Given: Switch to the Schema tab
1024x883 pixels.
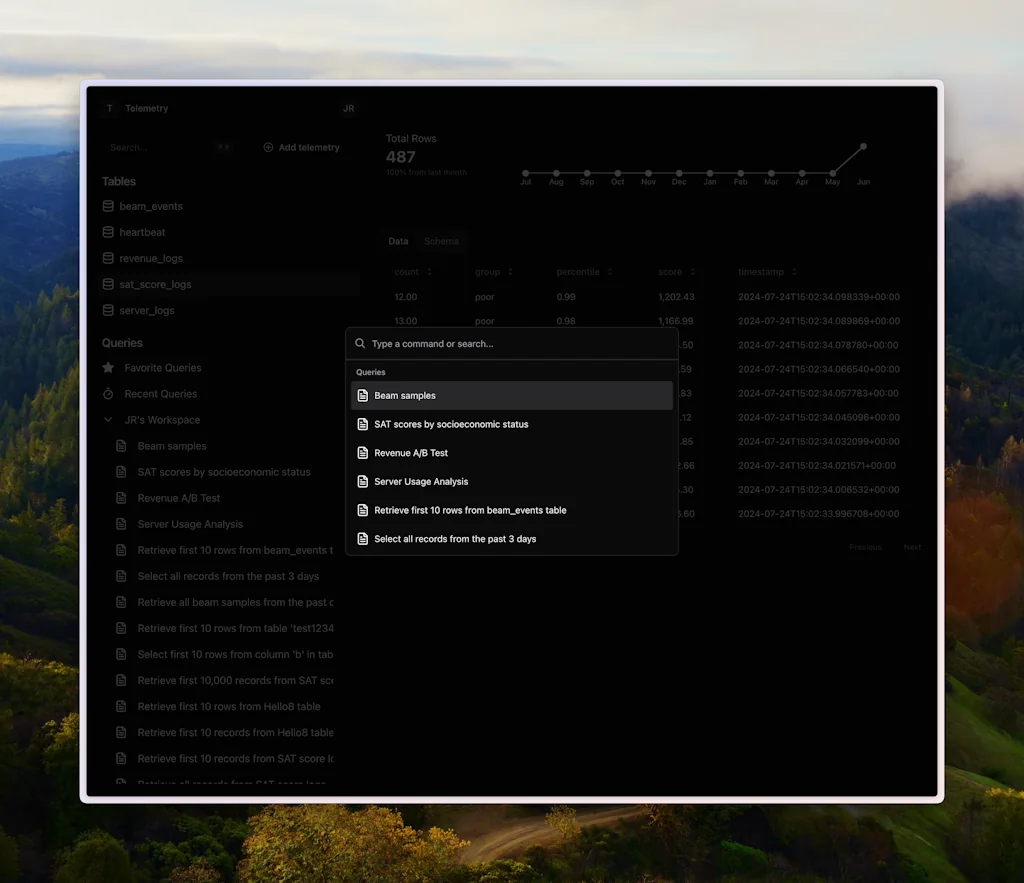Looking at the screenshot, I should pos(441,241).
